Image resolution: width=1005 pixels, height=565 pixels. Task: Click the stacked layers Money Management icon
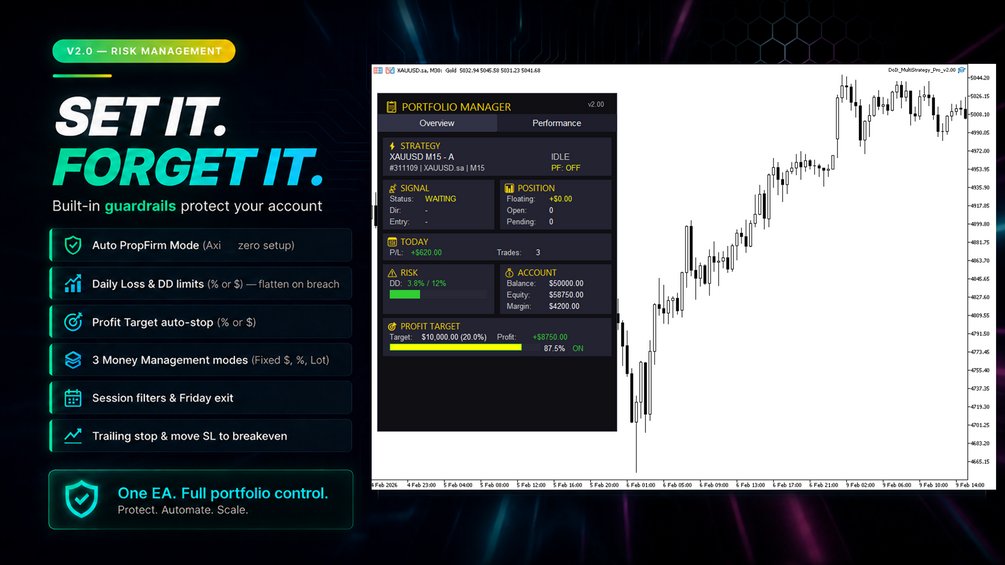pos(73,360)
